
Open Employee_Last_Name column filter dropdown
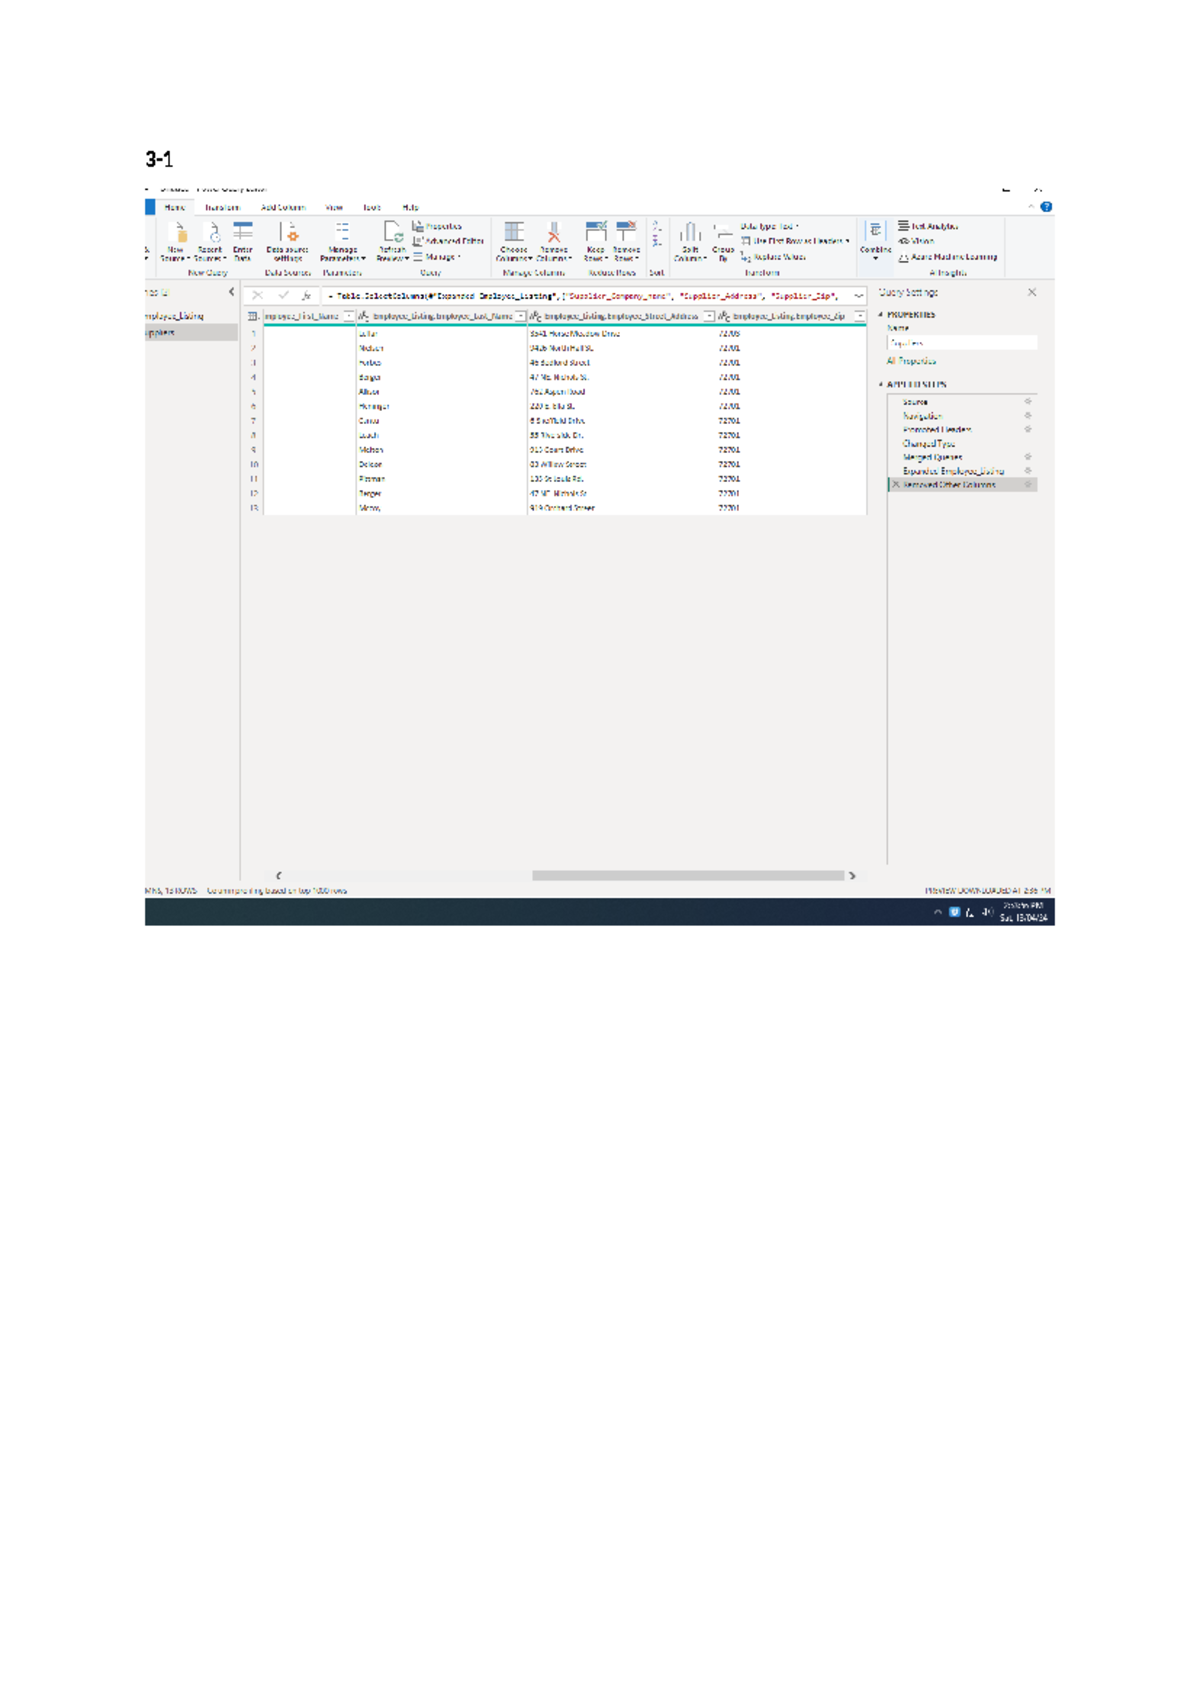pos(520,316)
